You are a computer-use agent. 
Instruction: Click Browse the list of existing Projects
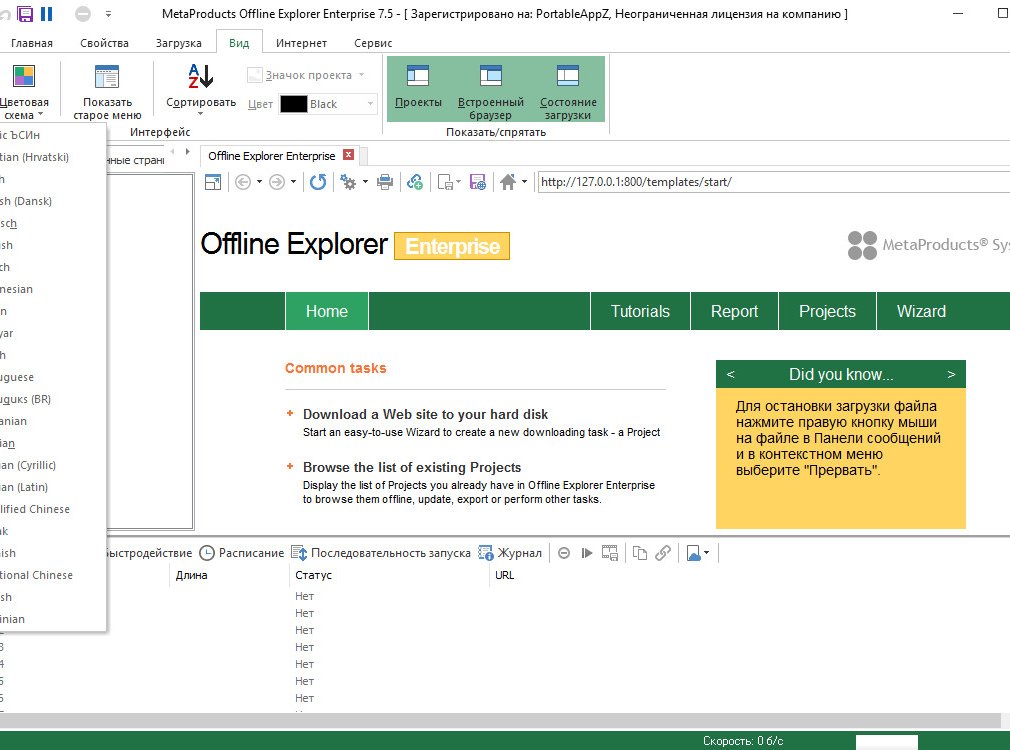click(412, 467)
